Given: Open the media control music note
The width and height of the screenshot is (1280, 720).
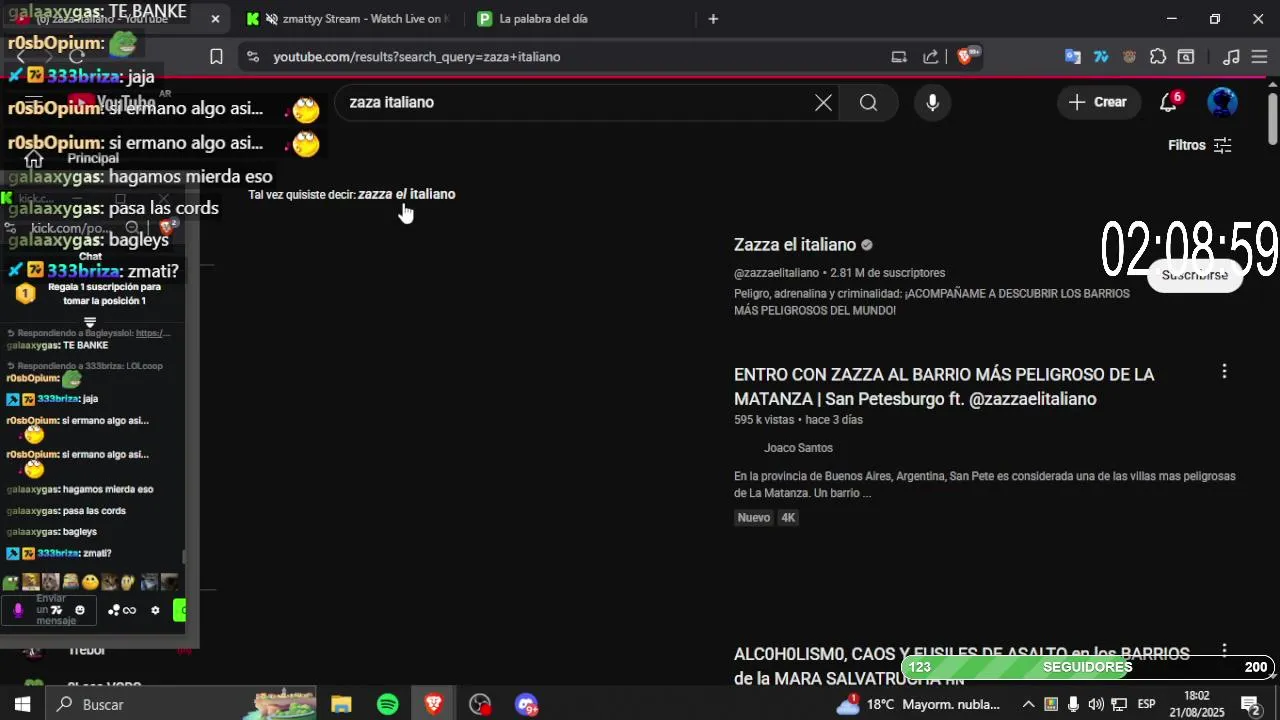Looking at the screenshot, I should click(x=1232, y=57).
